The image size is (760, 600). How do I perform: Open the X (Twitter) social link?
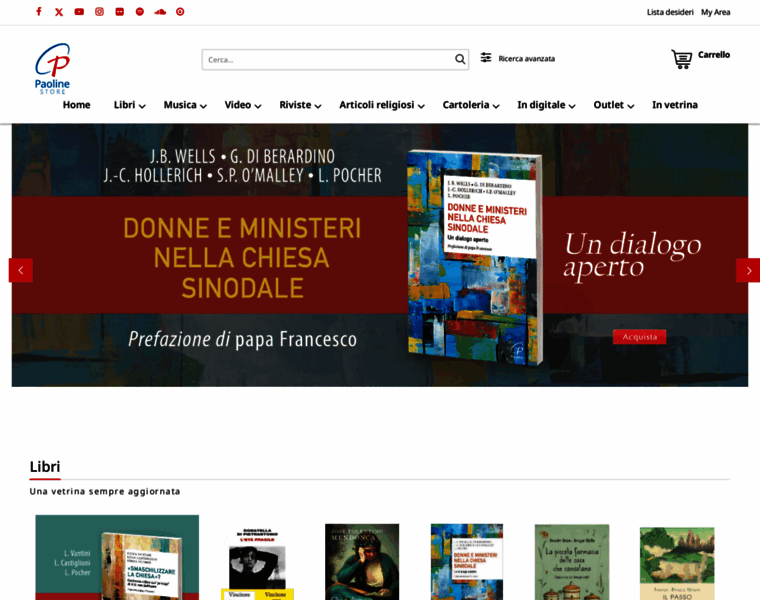click(59, 12)
